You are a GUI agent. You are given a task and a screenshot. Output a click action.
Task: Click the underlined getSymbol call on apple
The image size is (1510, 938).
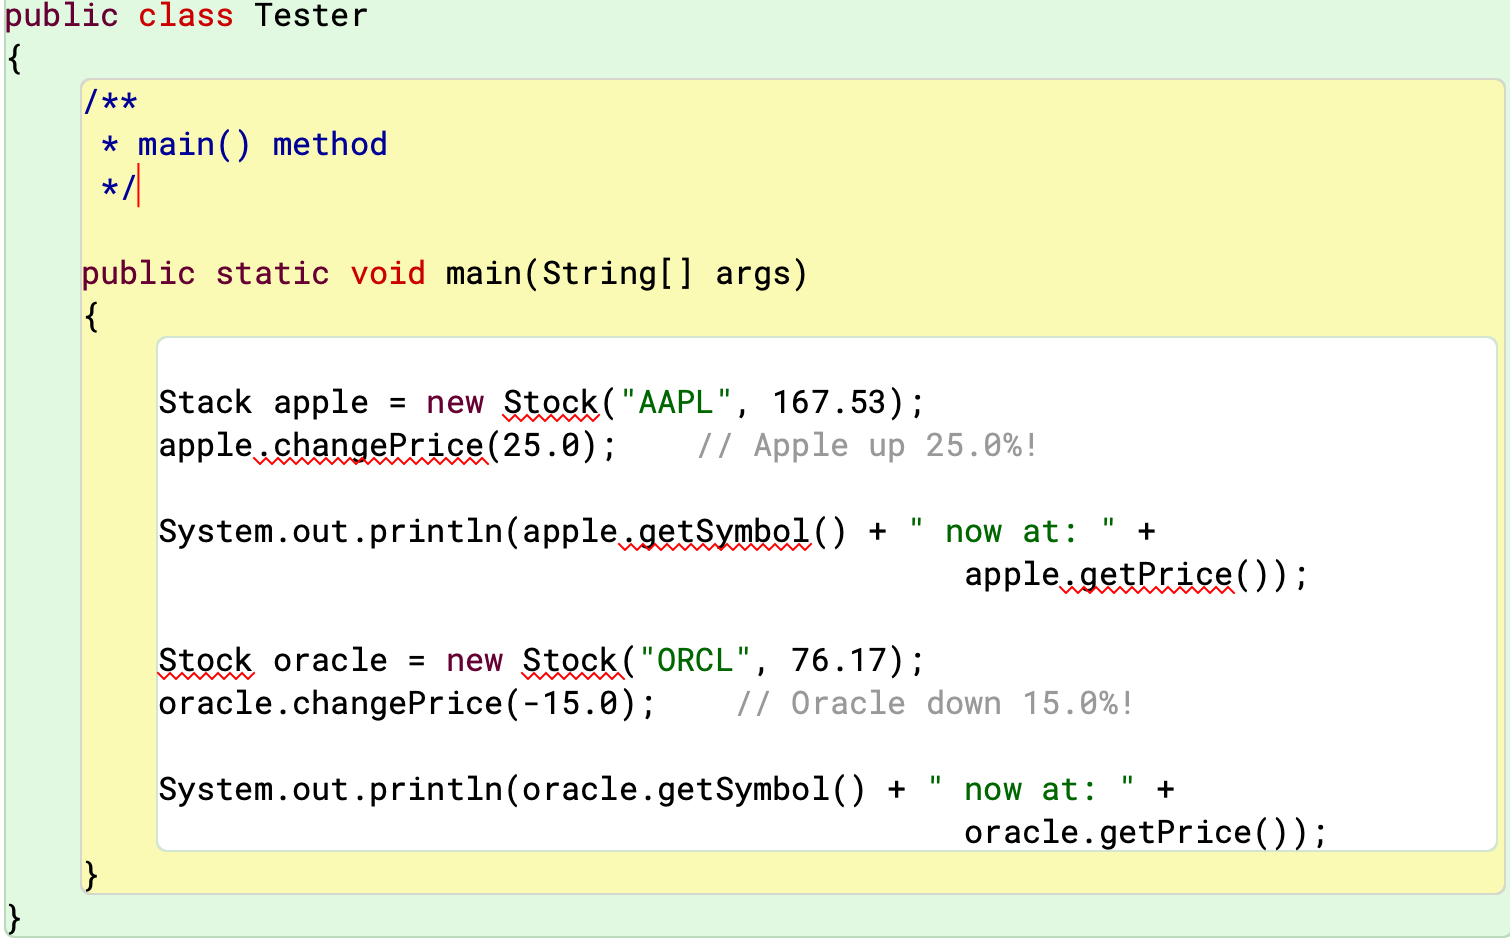coord(715,531)
